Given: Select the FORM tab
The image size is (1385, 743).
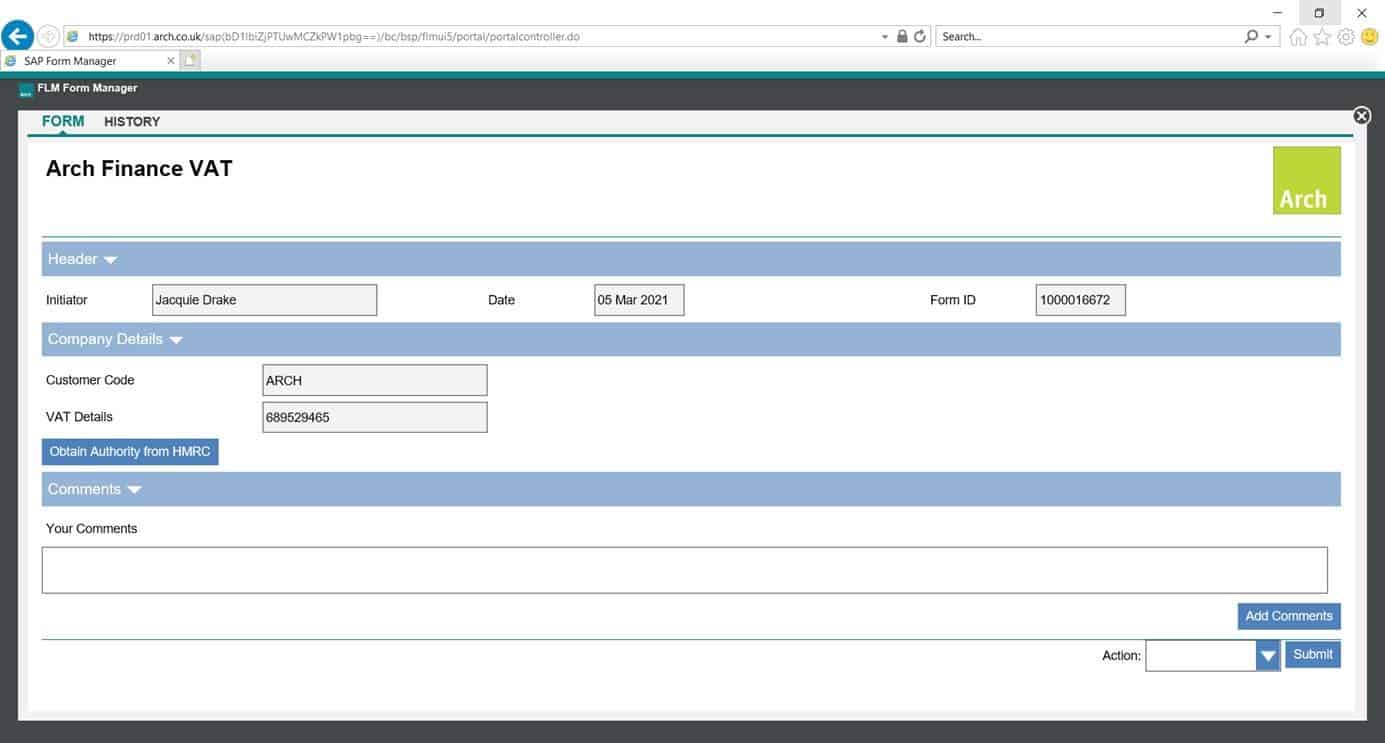Looking at the screenshot, I should (x=63, y=122).
